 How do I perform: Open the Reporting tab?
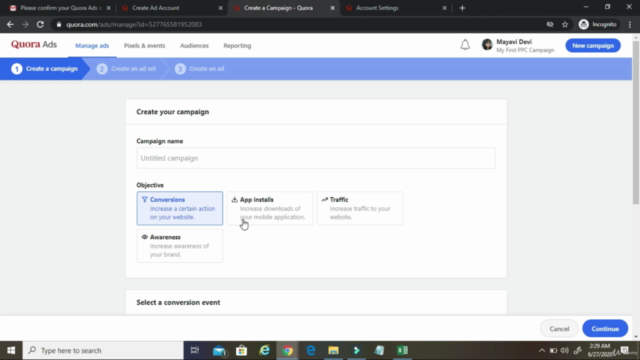[x=237, y=46]
